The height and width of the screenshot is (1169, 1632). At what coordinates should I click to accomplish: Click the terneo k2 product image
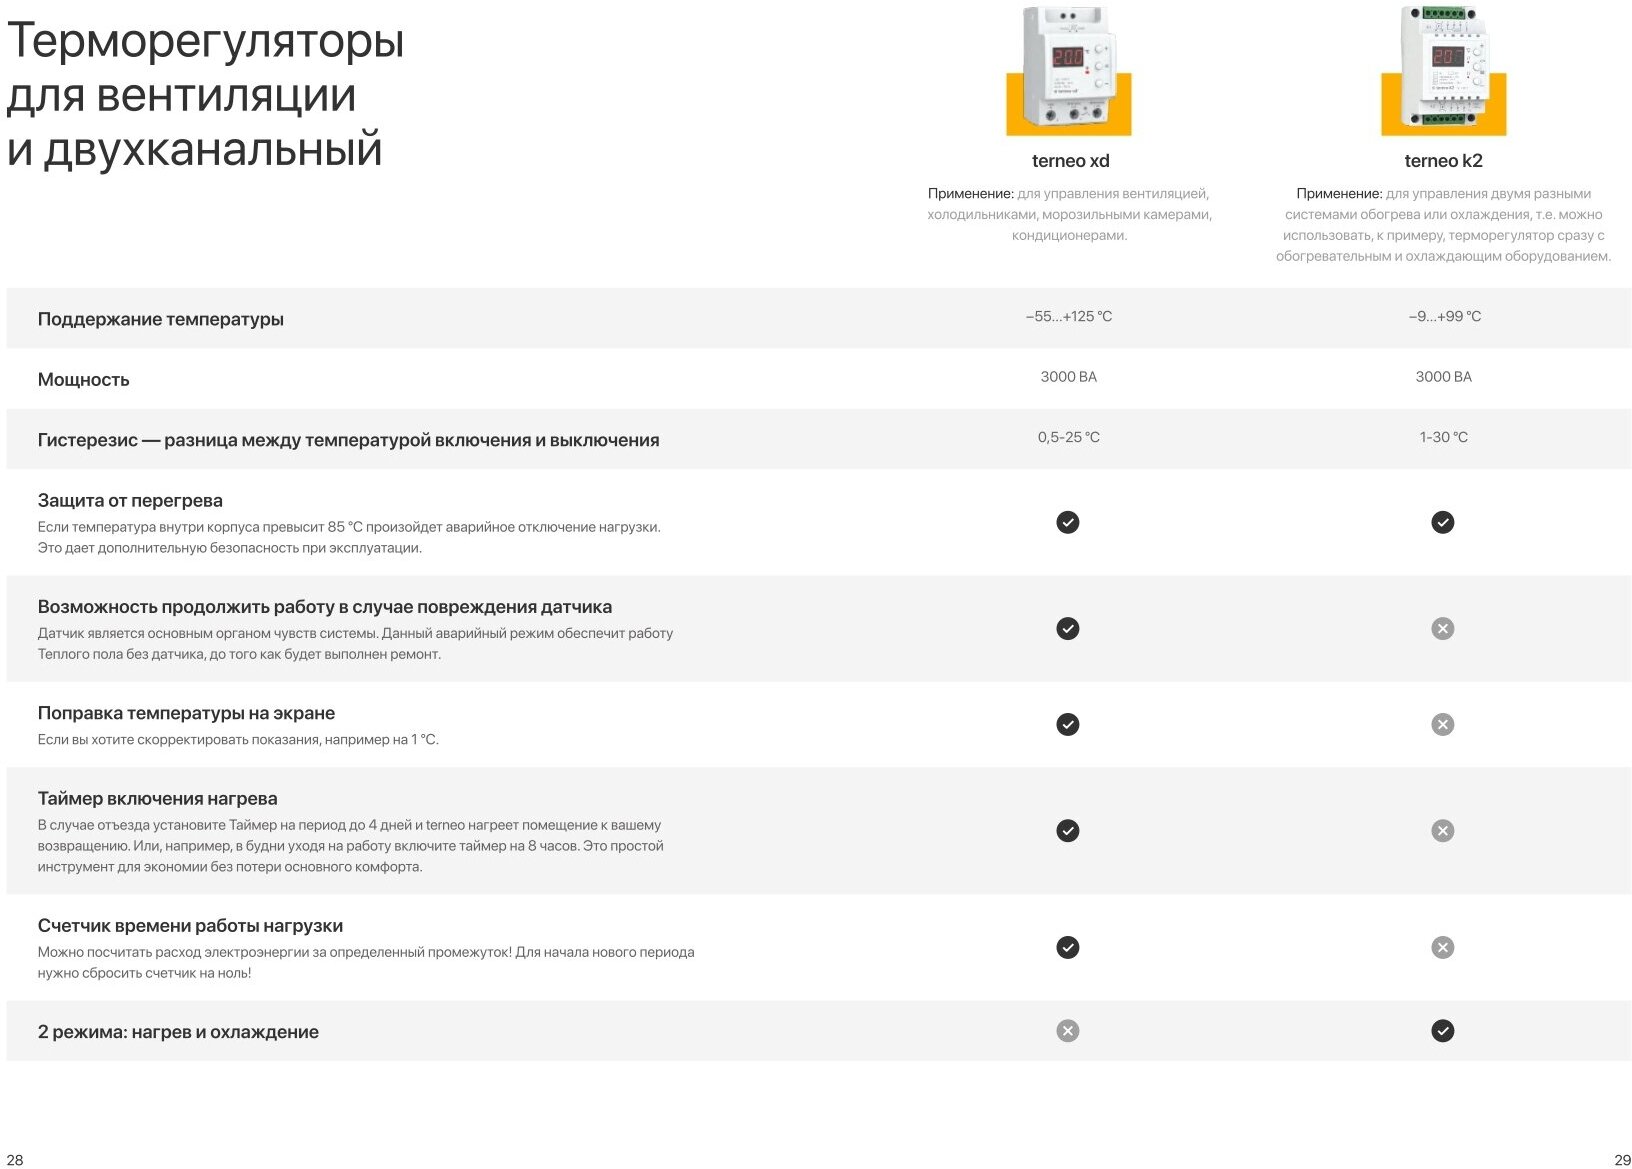(1443, 70)
